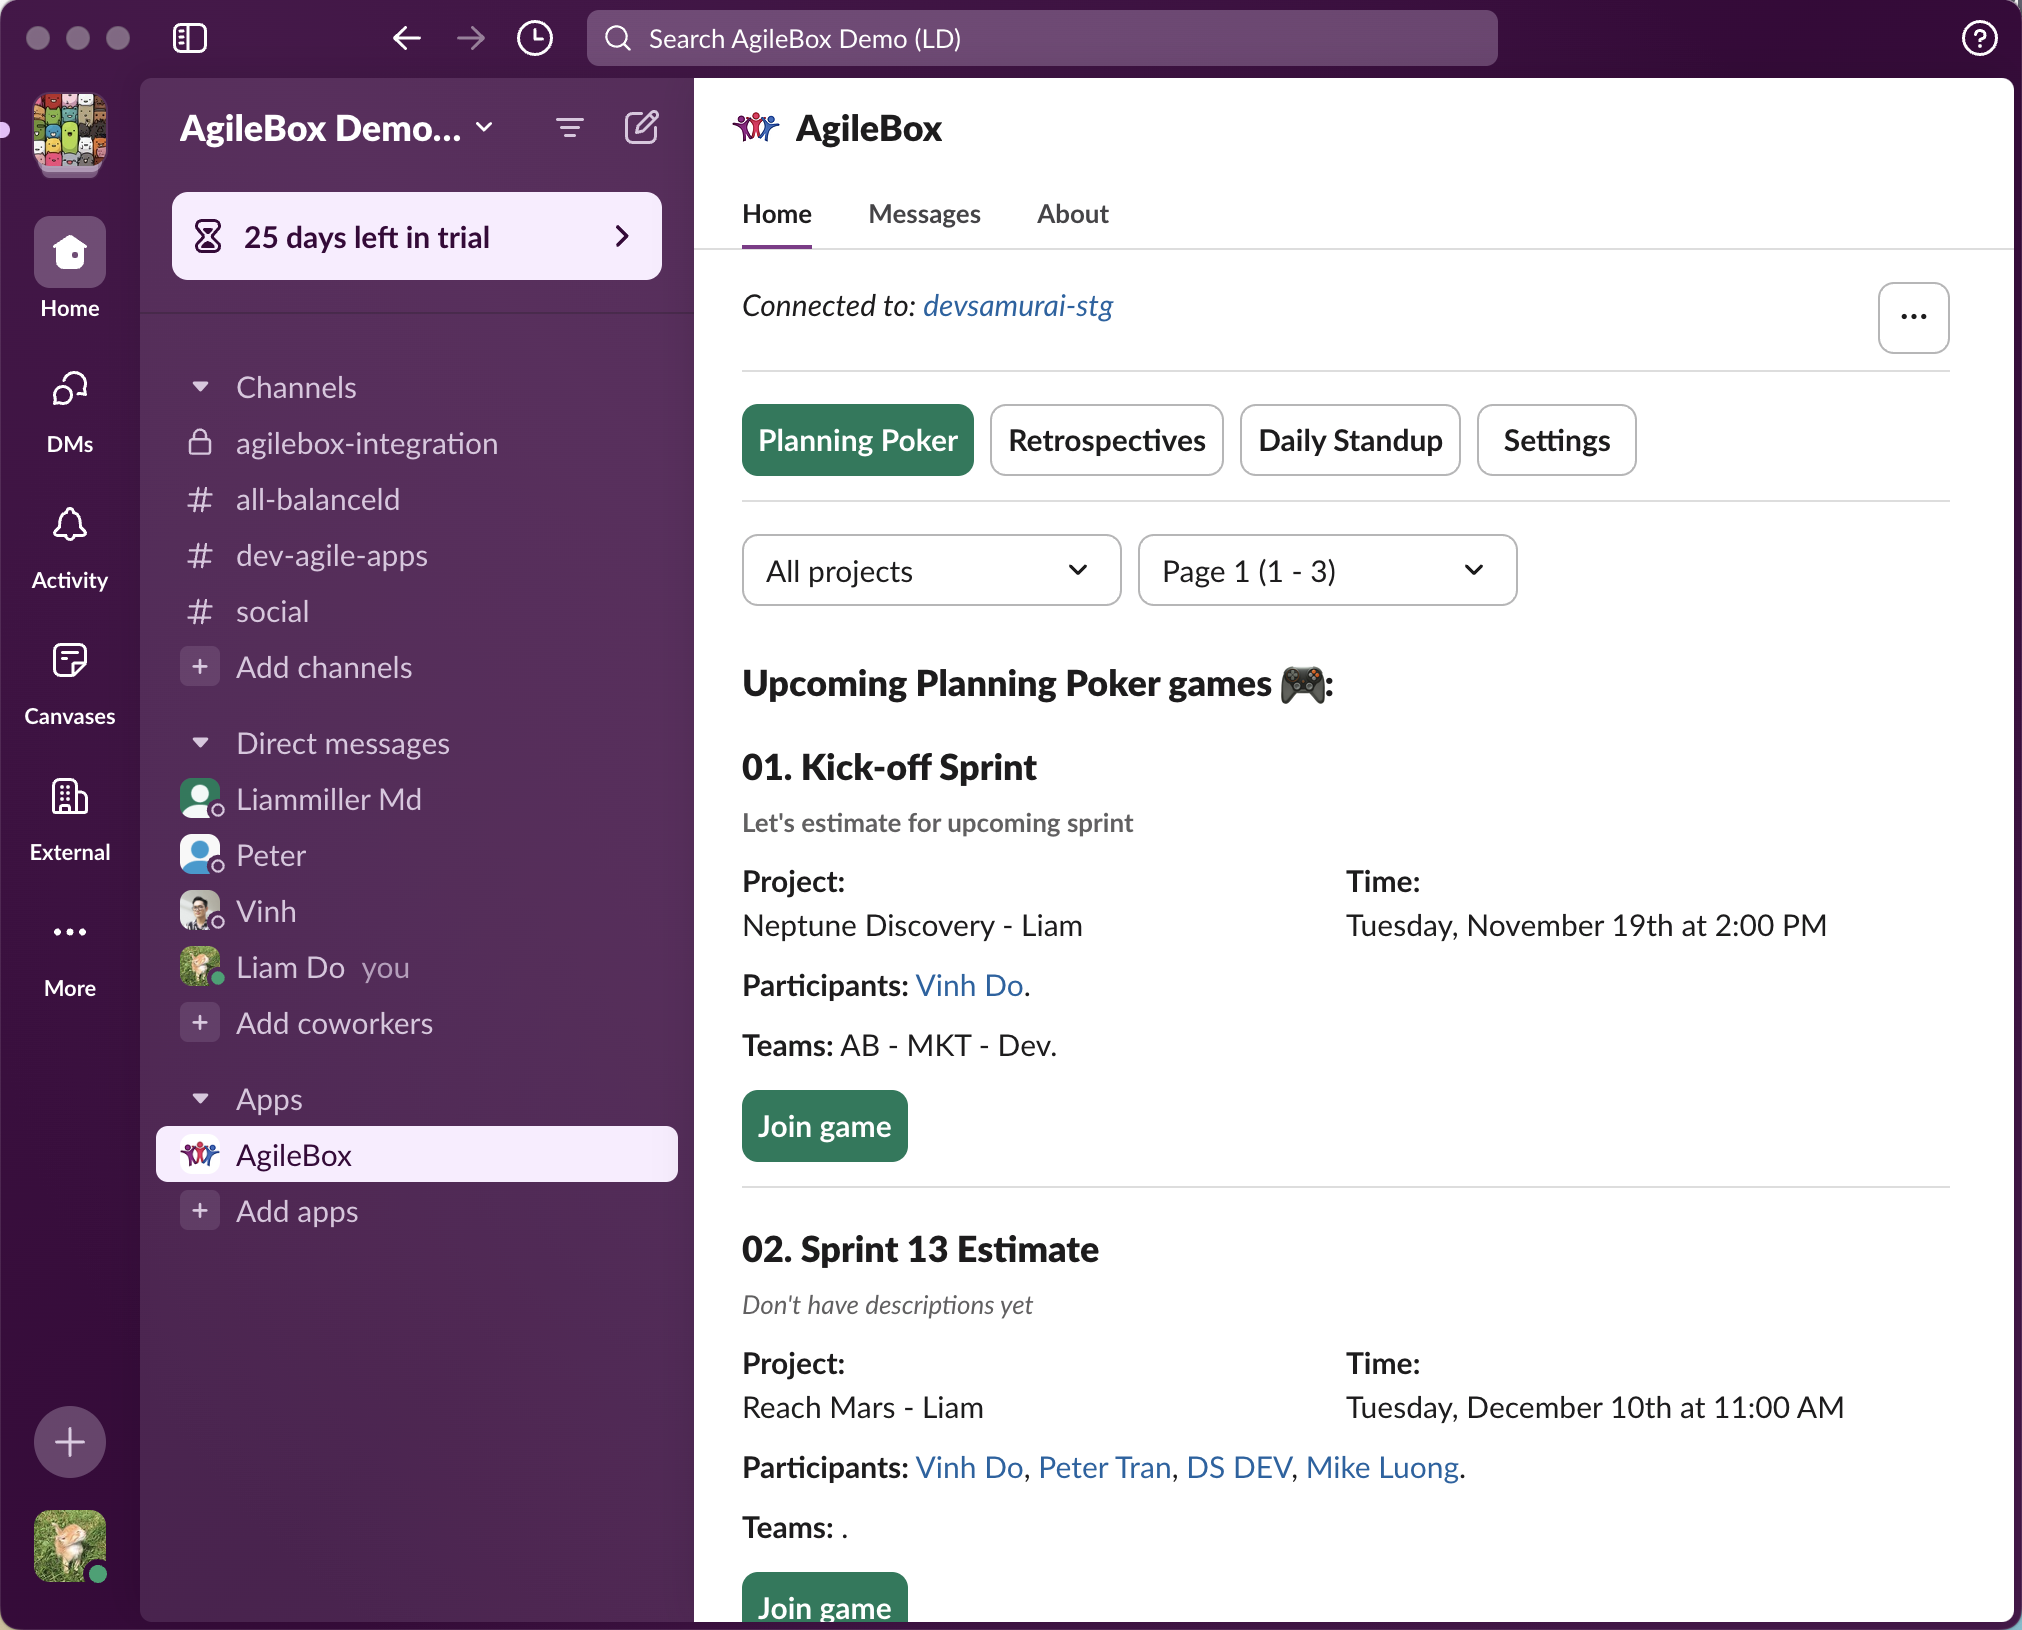Click the Search AgileBox Demo field

1041,38
